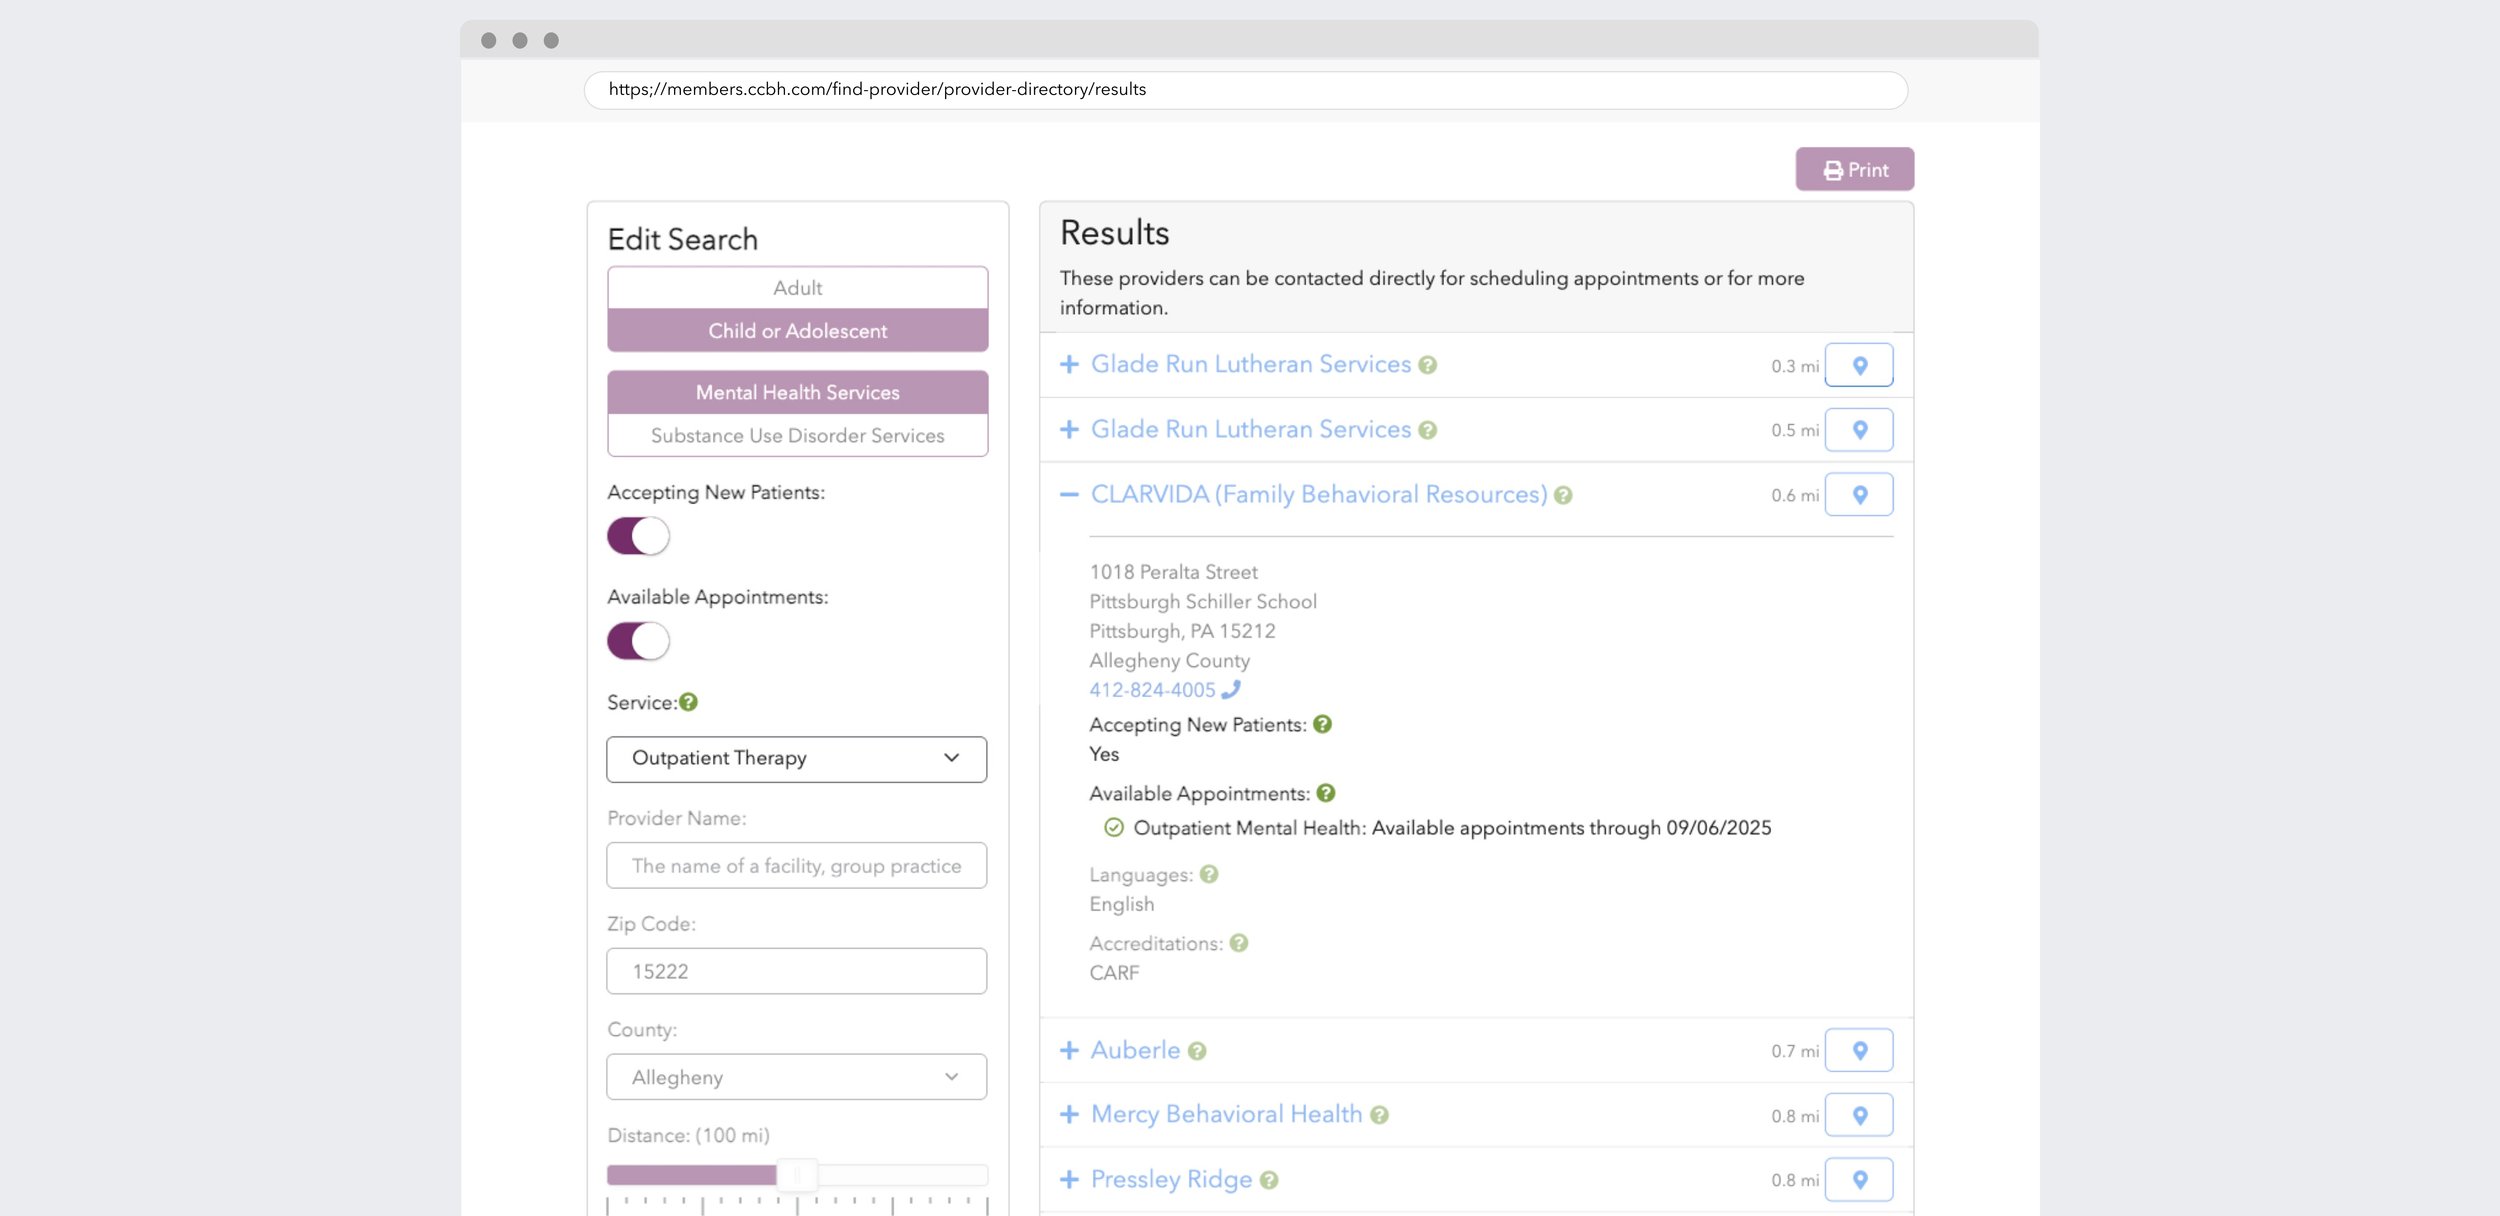Open Pressley Ridge provider link
The height and width of the screenshot is (1216, 2500).
coord(1171,1179)
